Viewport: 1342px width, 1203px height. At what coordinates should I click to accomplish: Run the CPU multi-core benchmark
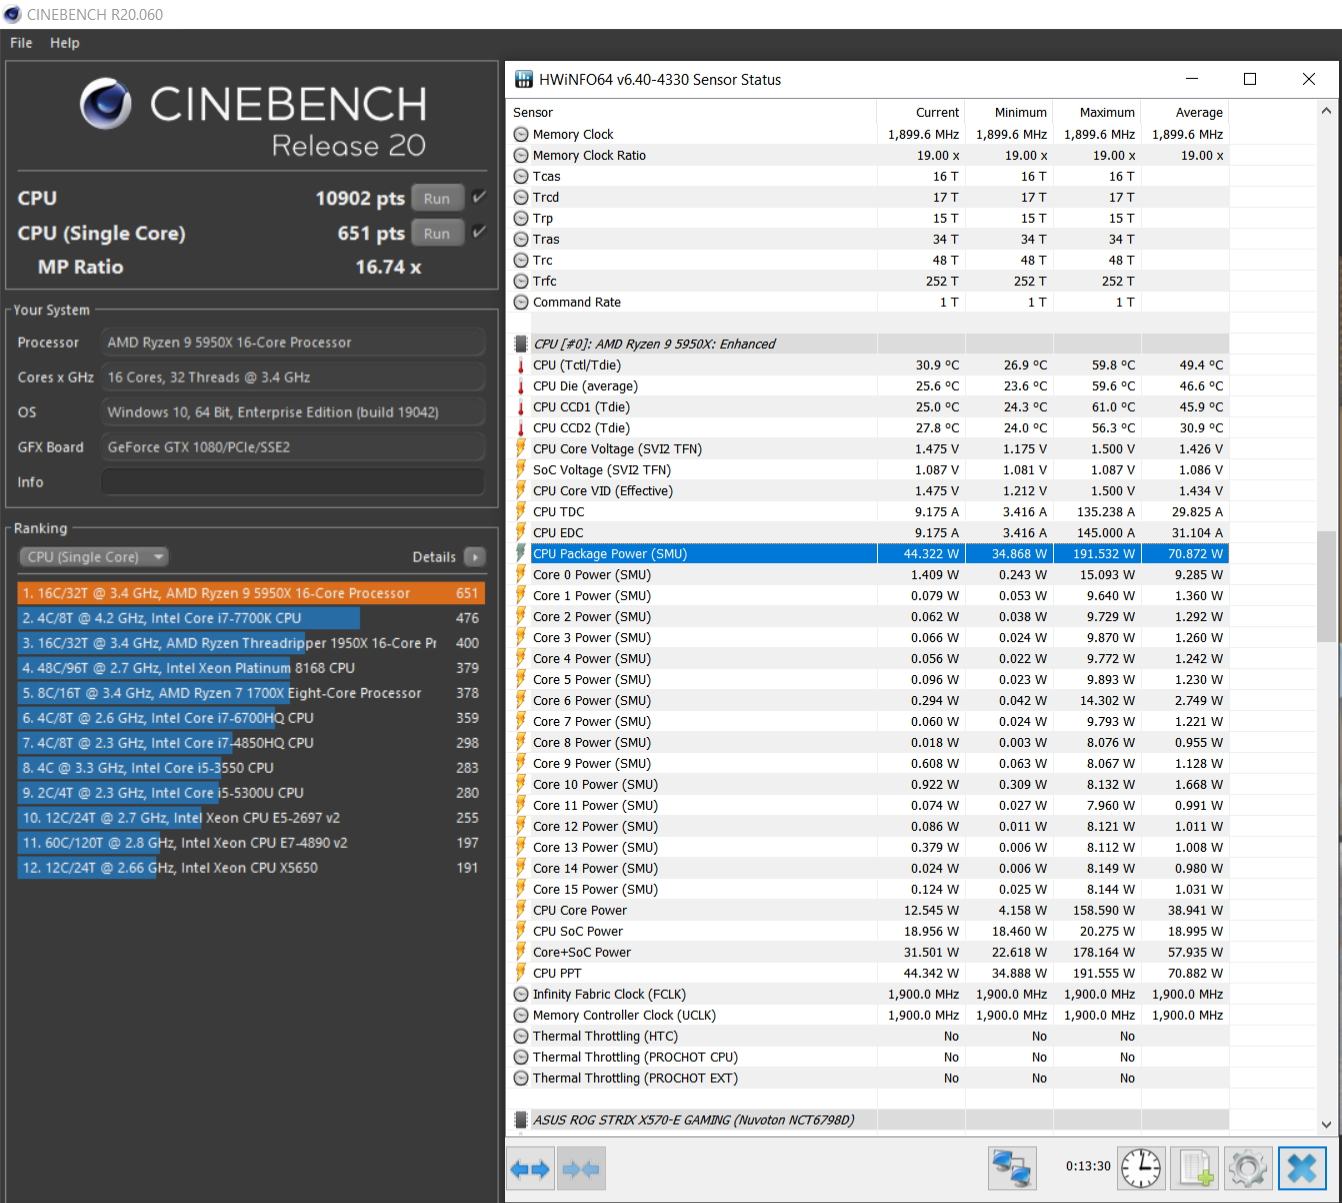coord(437,198)
